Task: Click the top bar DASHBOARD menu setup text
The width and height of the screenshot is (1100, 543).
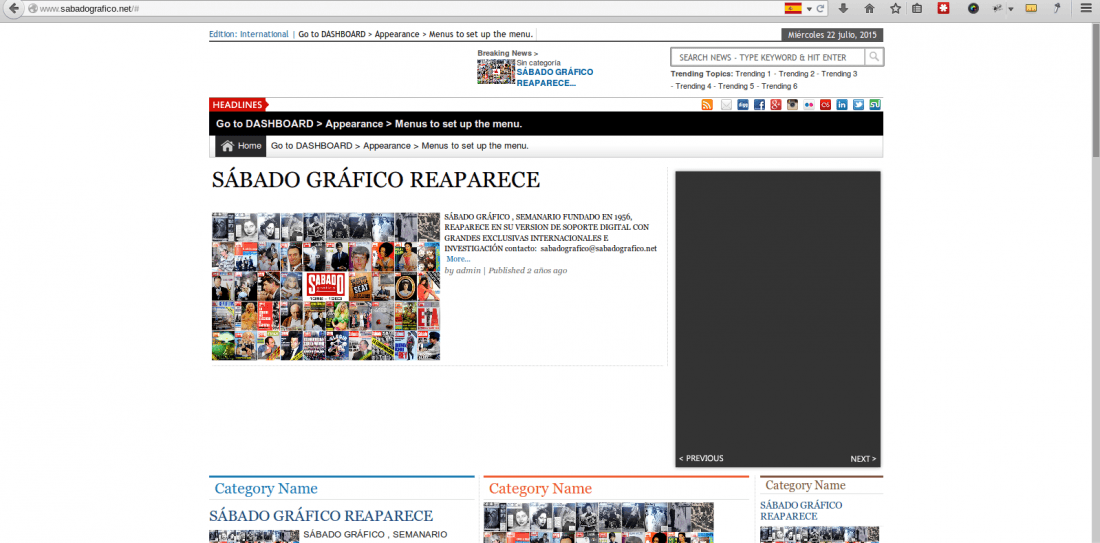Action: click(416, 34)
